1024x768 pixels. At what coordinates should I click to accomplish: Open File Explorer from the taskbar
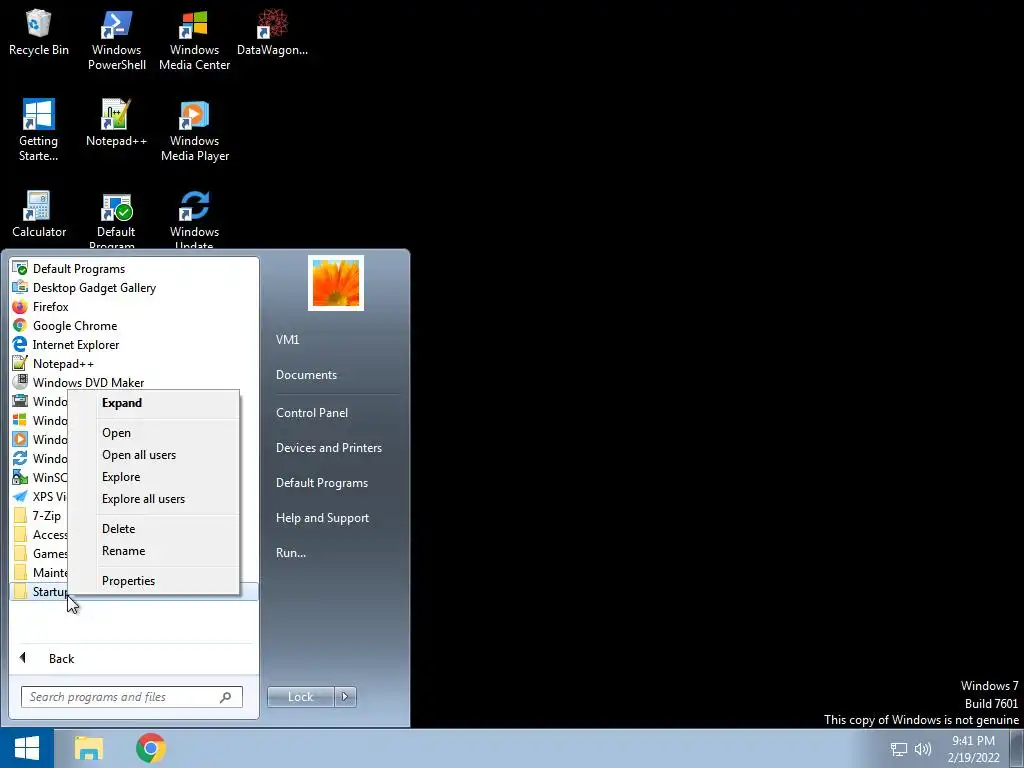89,748
